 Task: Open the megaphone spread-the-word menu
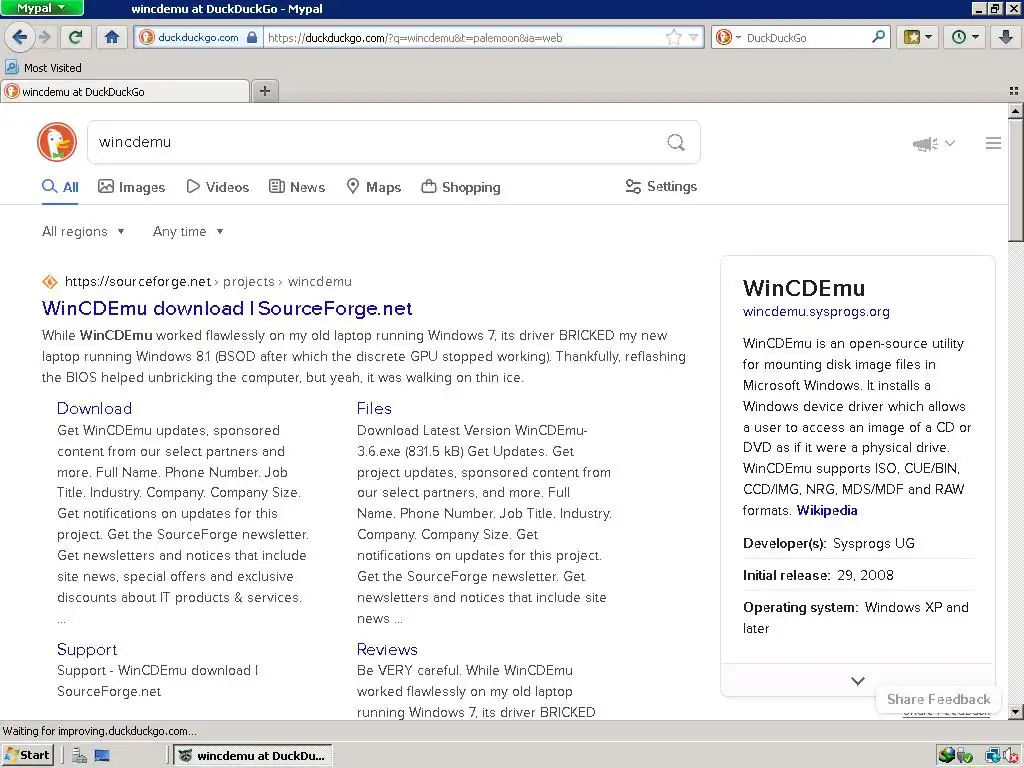(x=933, y=143)
